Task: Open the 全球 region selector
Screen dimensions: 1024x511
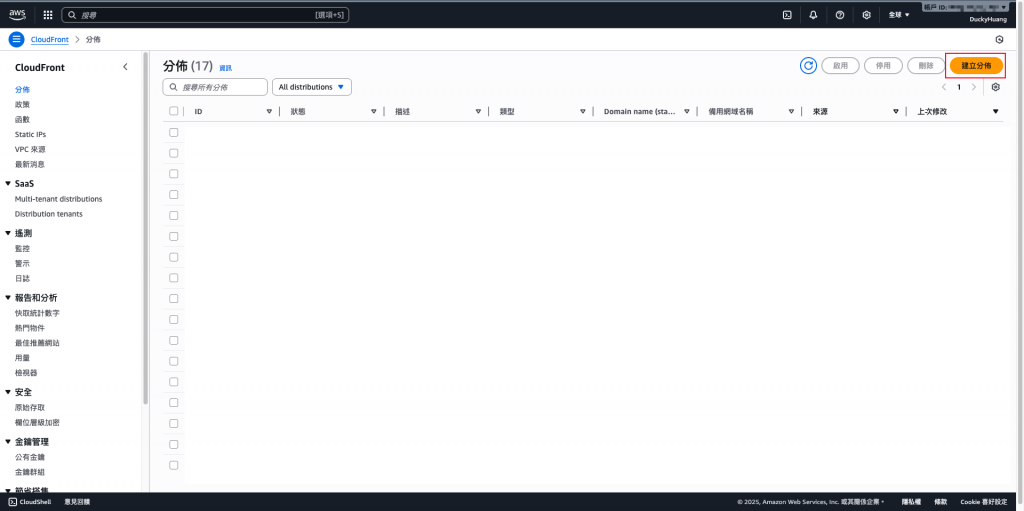Action: pos(899,14)
